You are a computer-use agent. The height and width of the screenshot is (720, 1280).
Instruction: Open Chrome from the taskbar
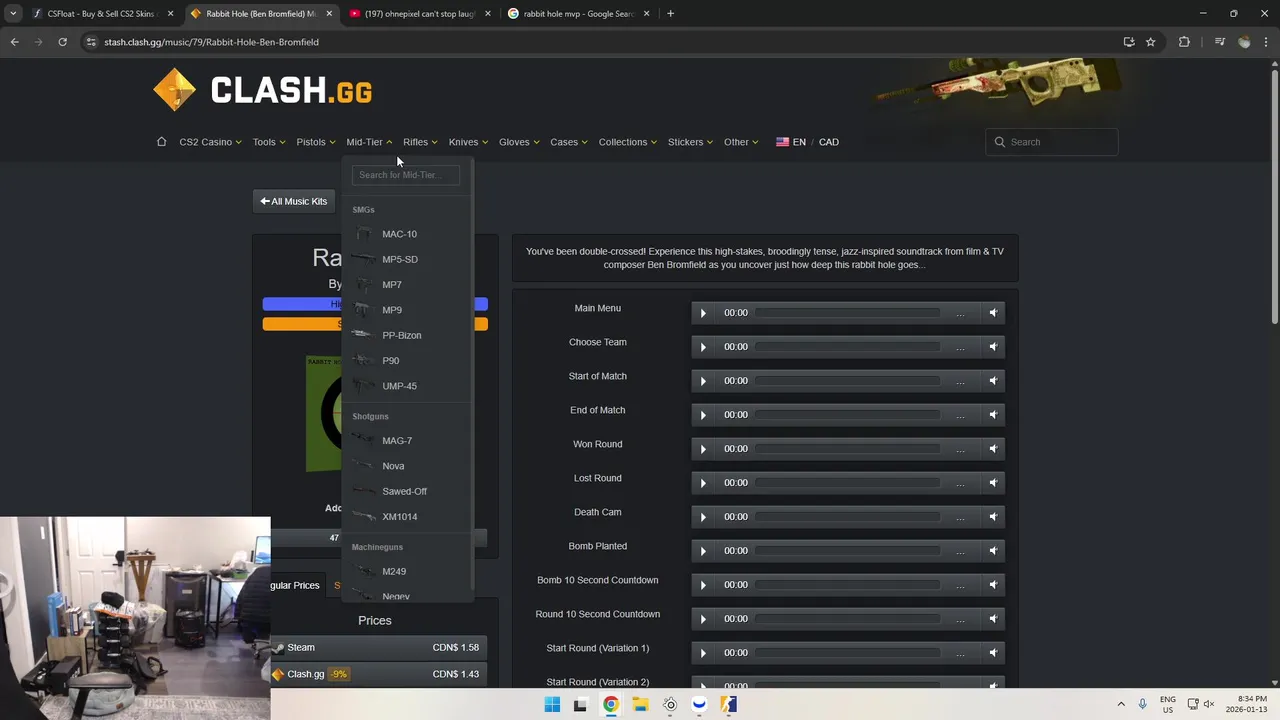tap(611, 704)
